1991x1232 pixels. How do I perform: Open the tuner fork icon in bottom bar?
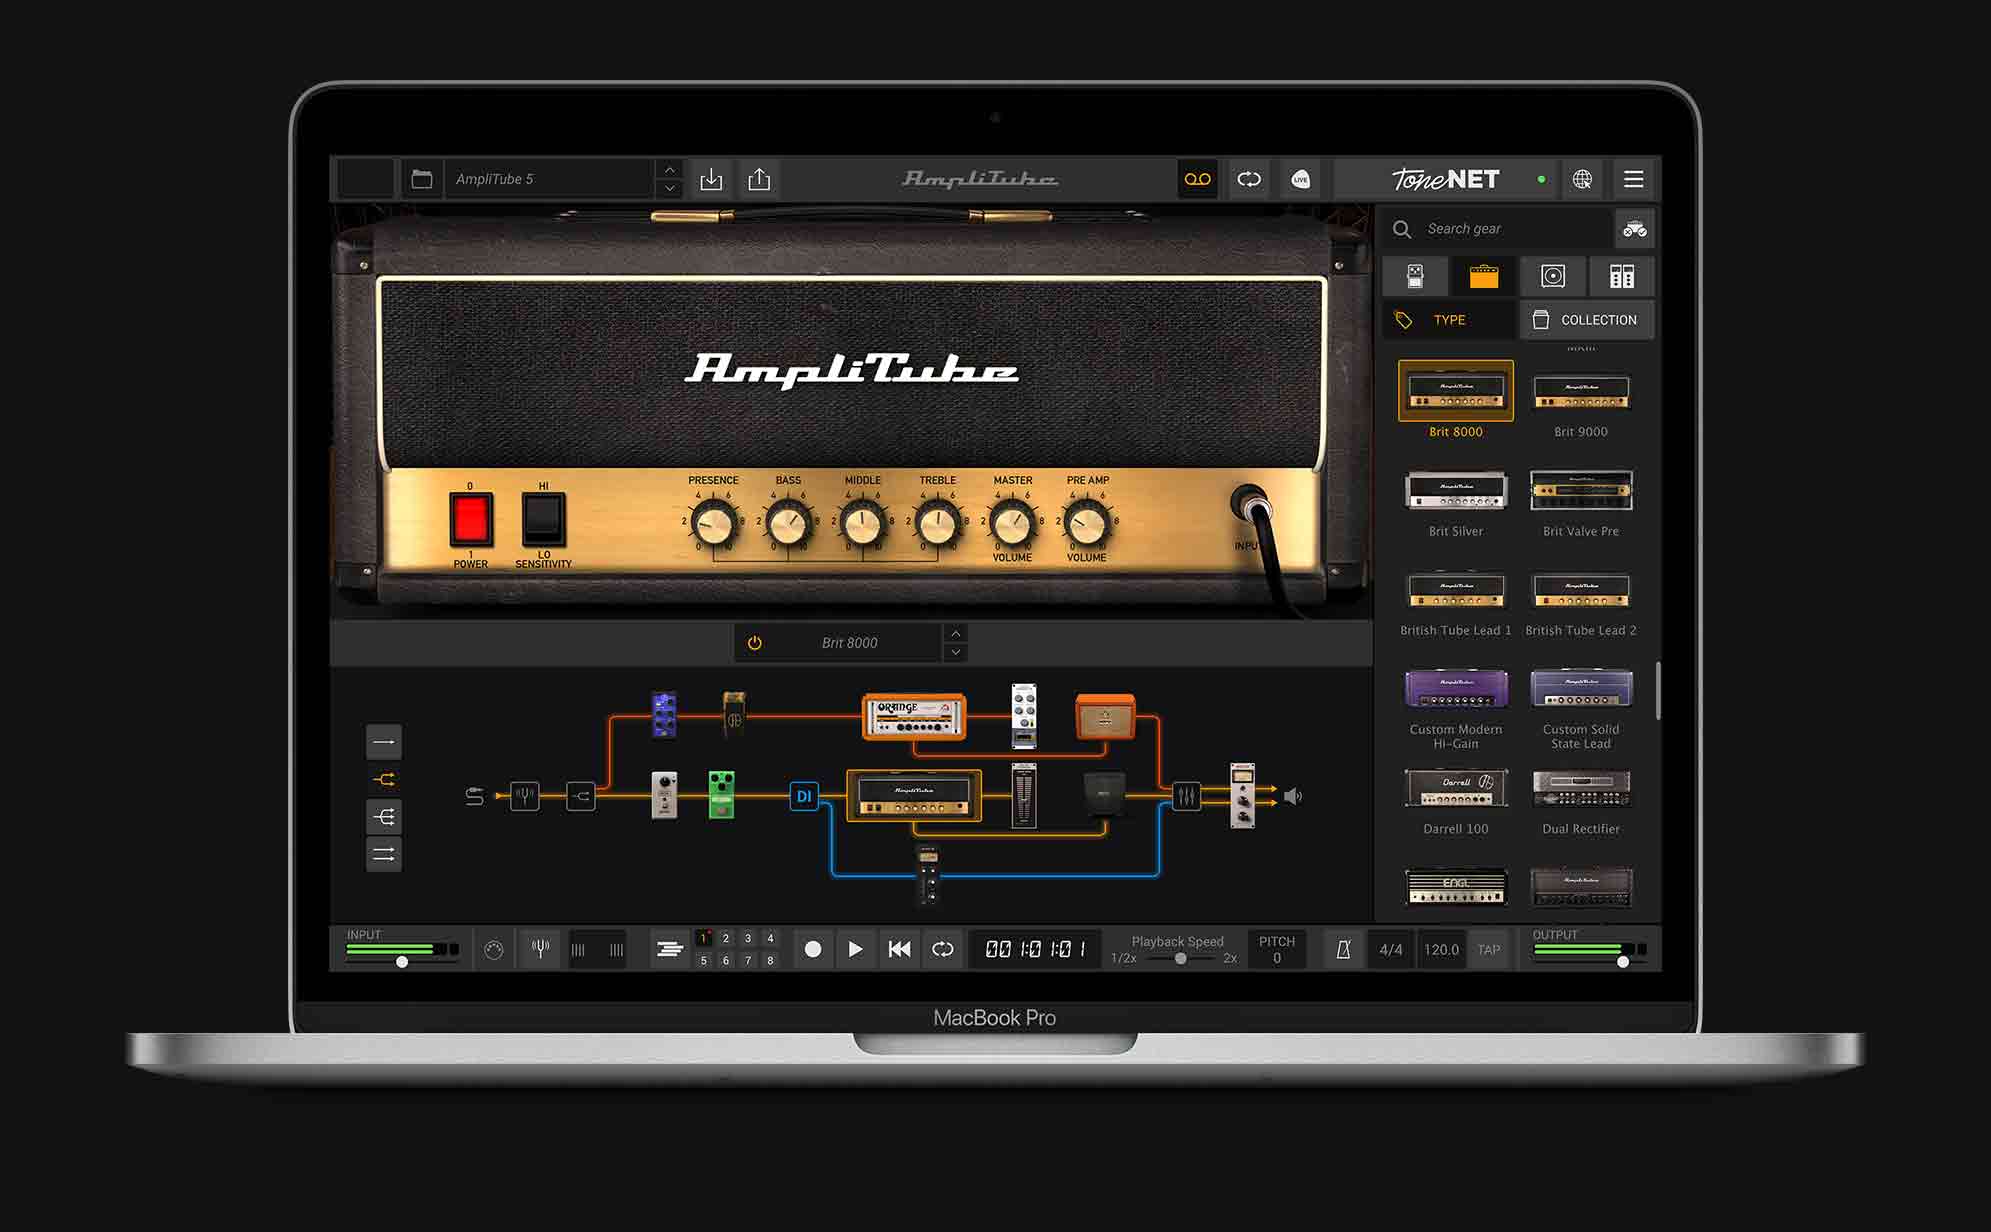[x=541, y=949]
